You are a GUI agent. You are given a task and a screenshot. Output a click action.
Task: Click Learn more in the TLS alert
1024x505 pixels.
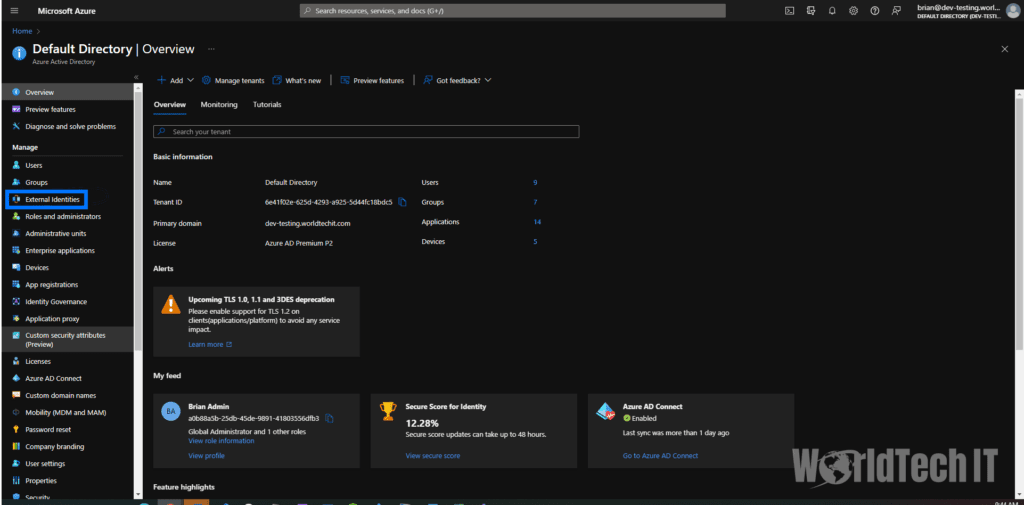(x=210, y=344)
